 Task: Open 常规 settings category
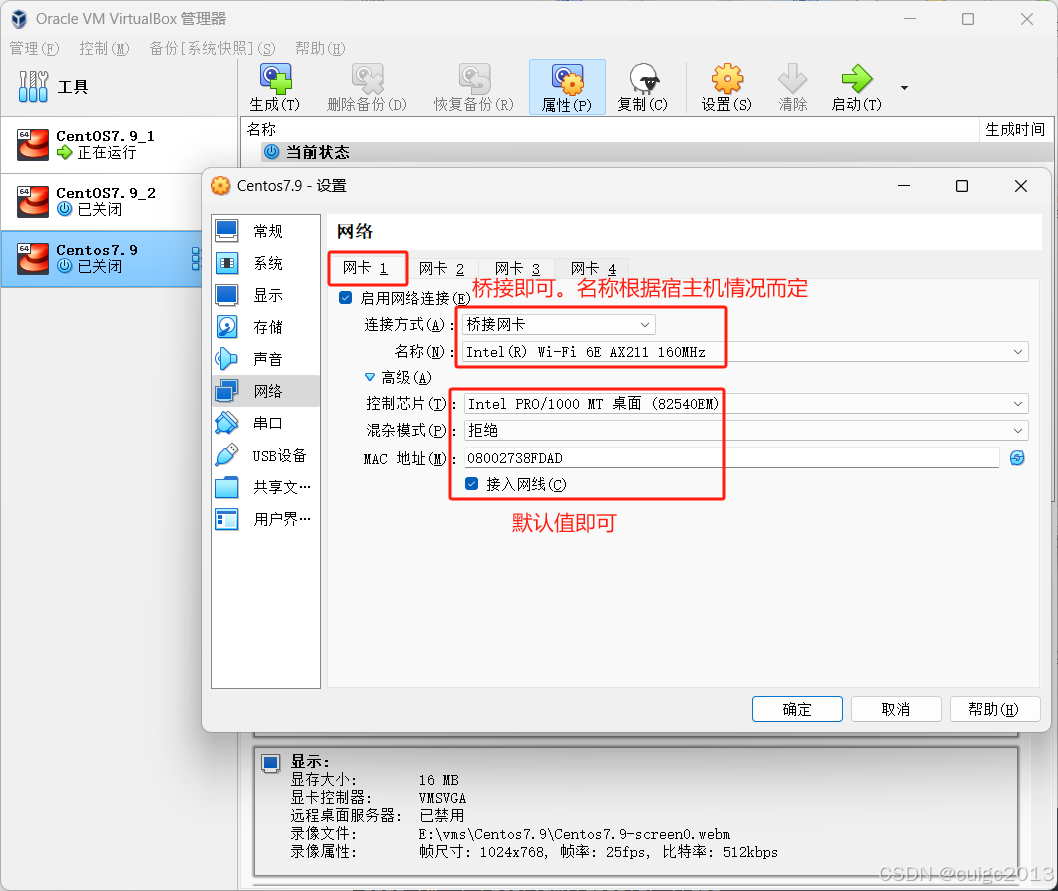266,232
